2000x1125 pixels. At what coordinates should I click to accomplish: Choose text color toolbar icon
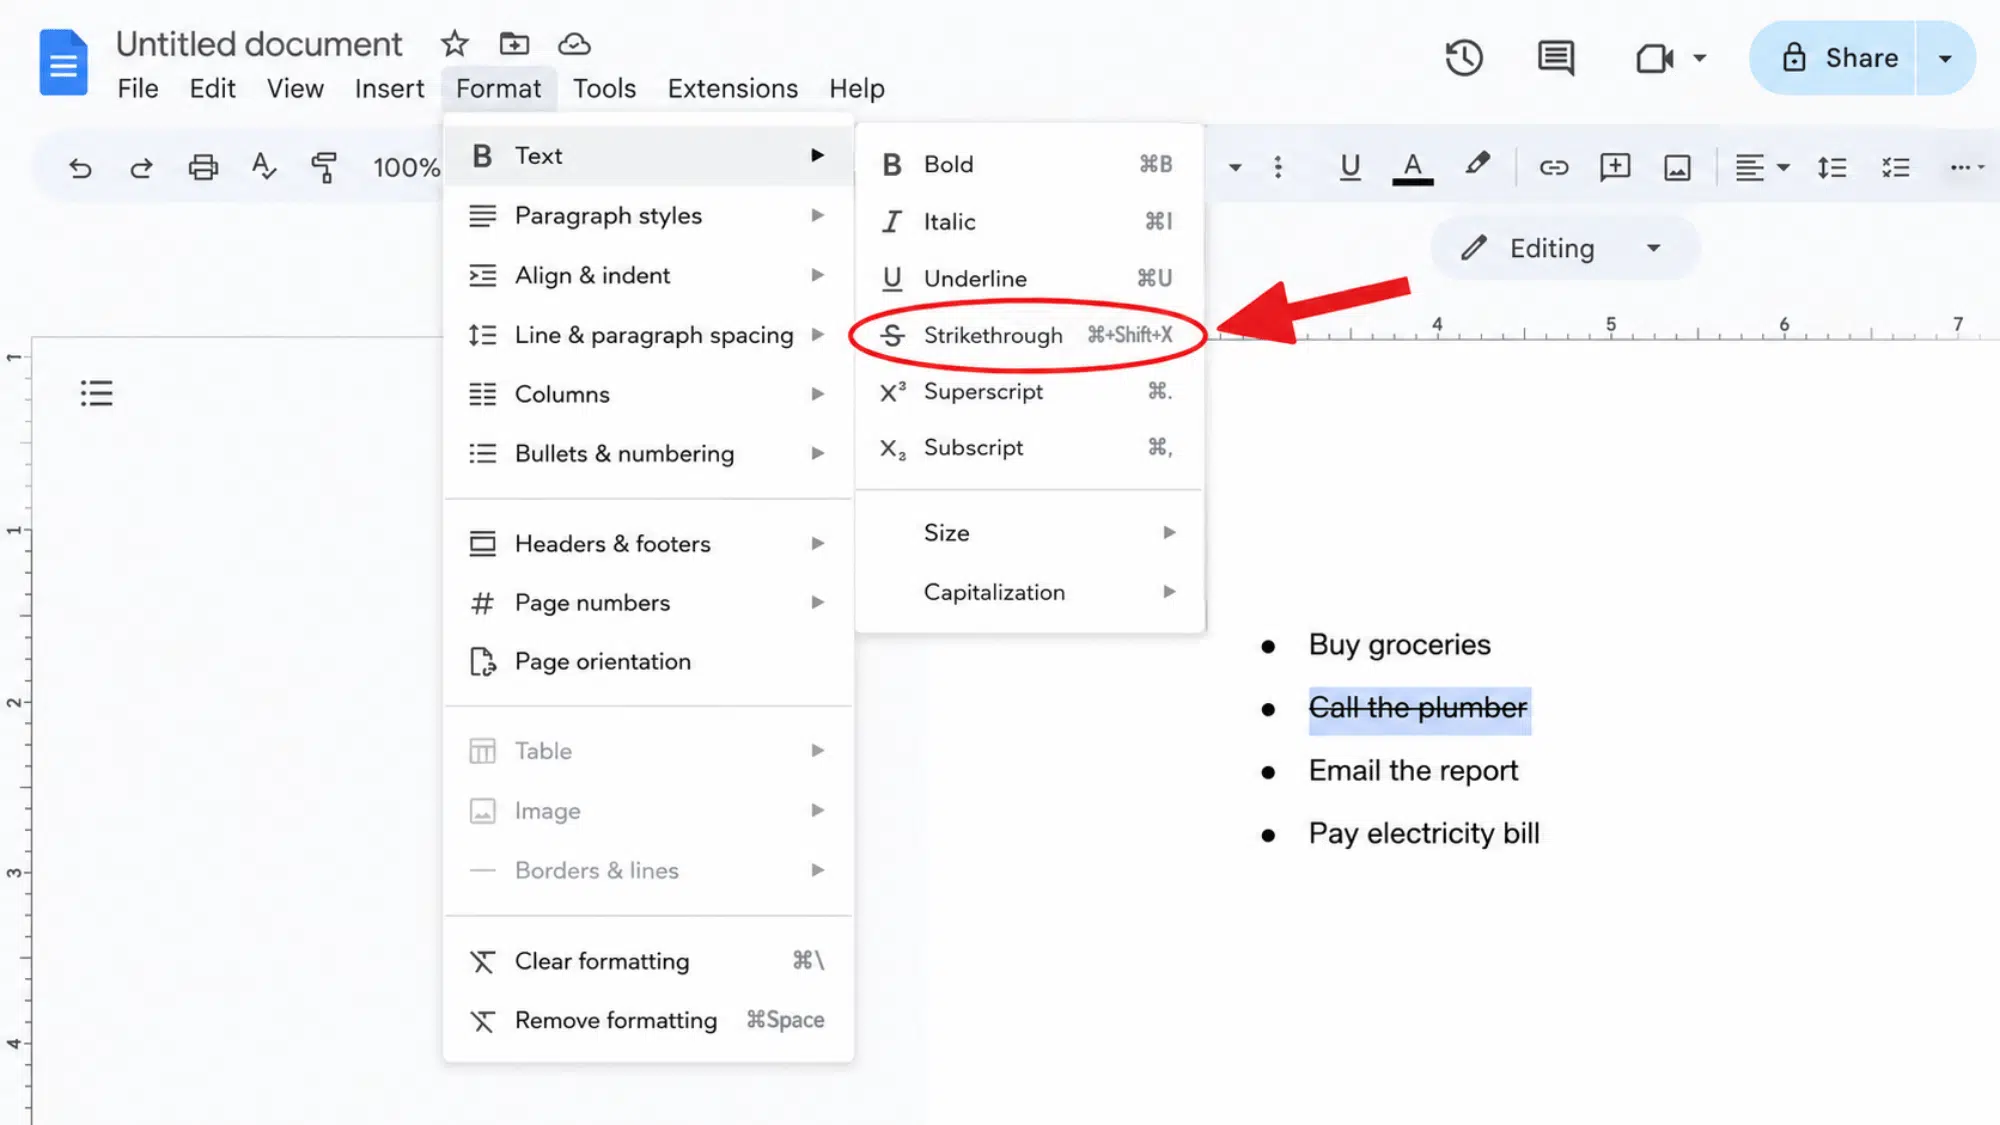tap(1412, 167)
